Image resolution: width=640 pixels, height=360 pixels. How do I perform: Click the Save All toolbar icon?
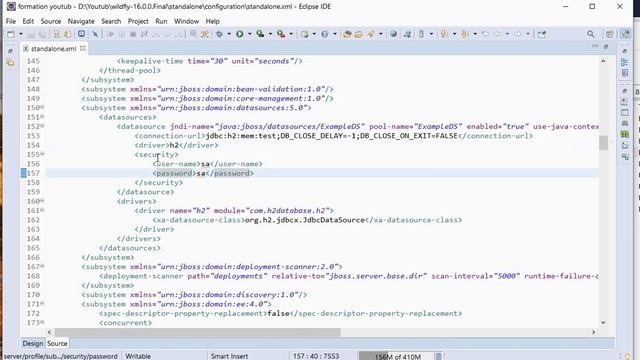pos(42,34)
